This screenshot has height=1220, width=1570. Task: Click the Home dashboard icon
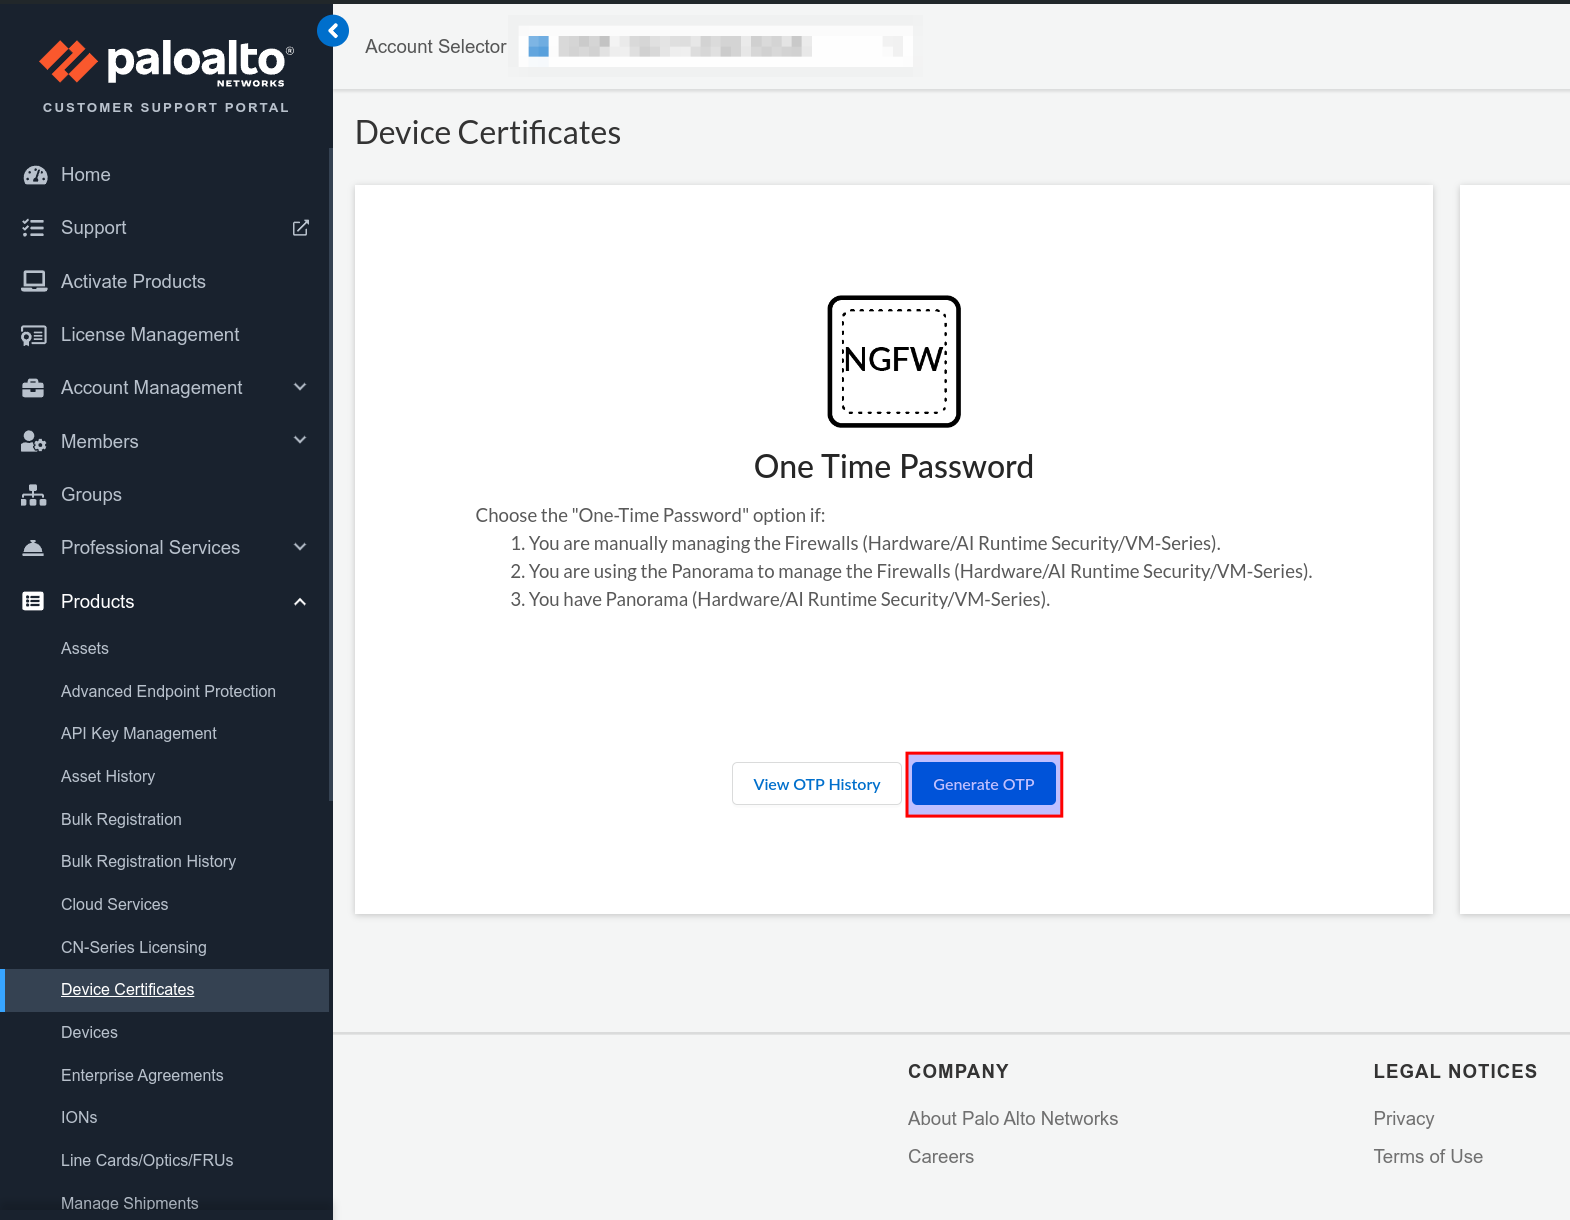(35, 175)
